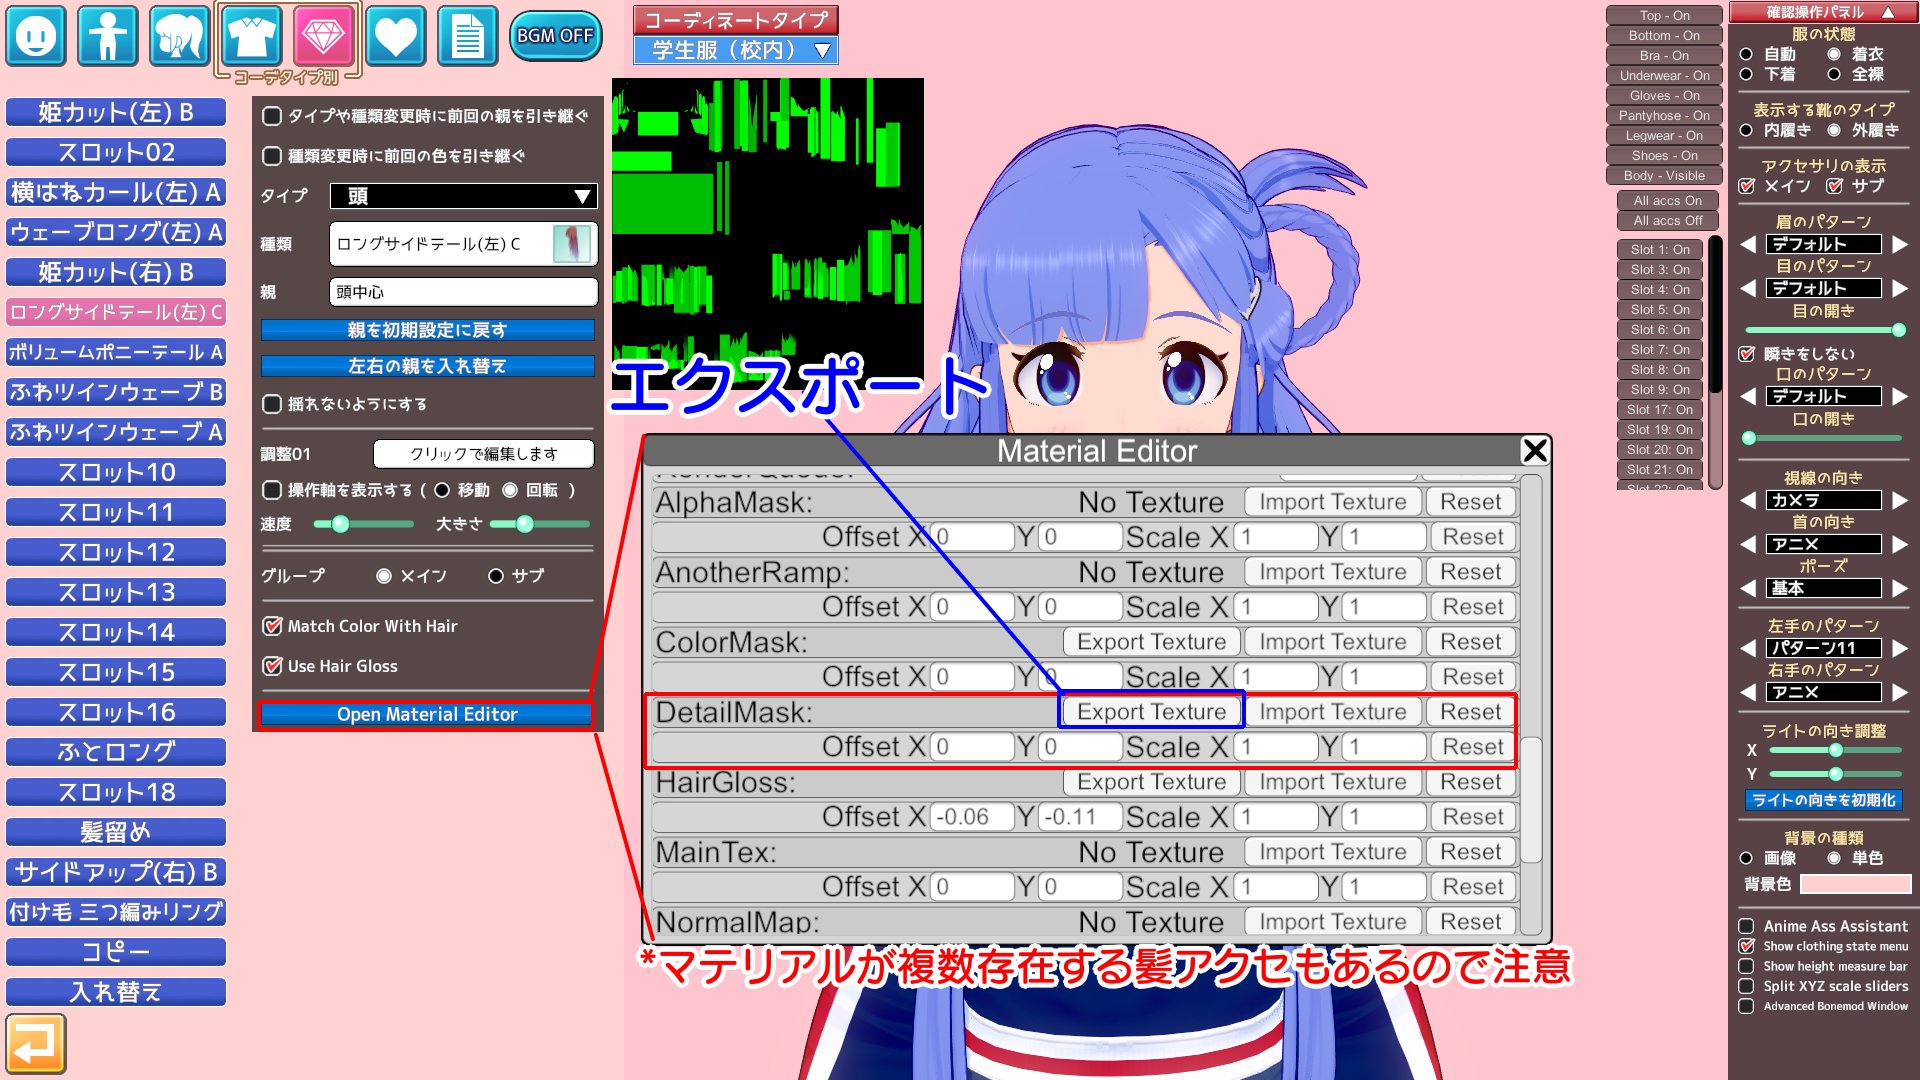
Task: Click the next pose arrow
Action: pos(1900,588)
